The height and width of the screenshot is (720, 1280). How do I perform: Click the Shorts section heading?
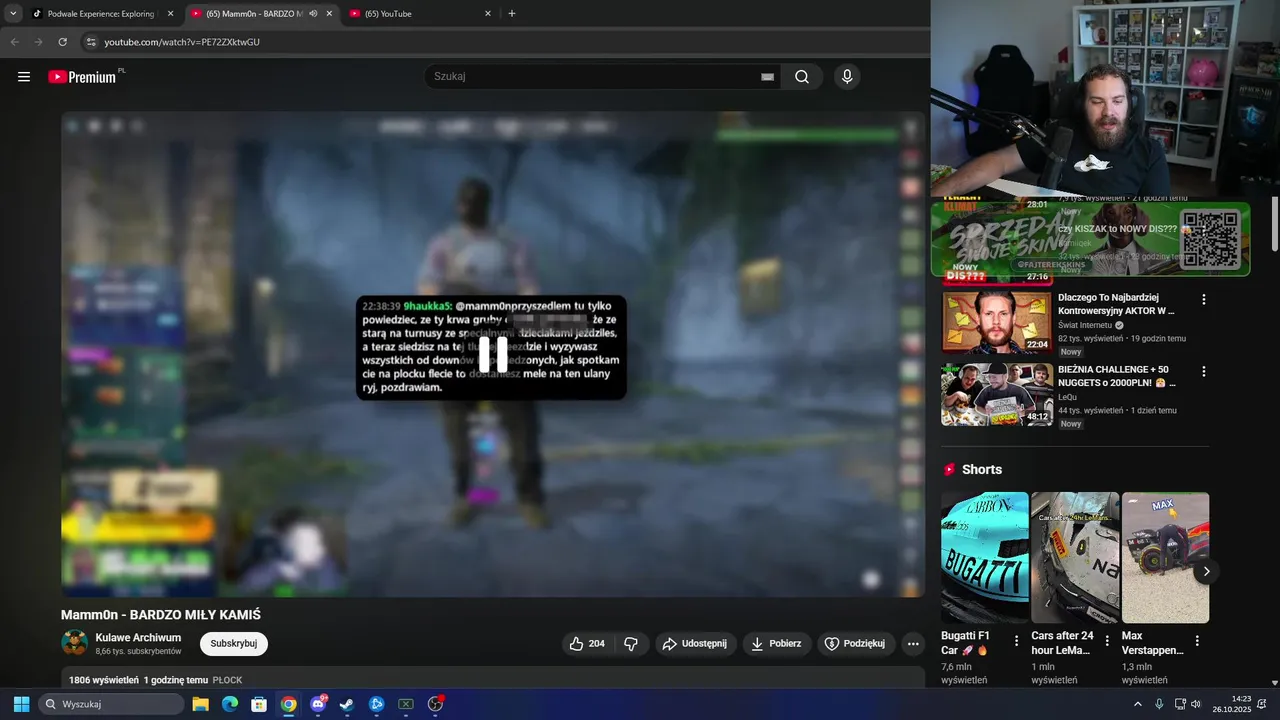982,469
